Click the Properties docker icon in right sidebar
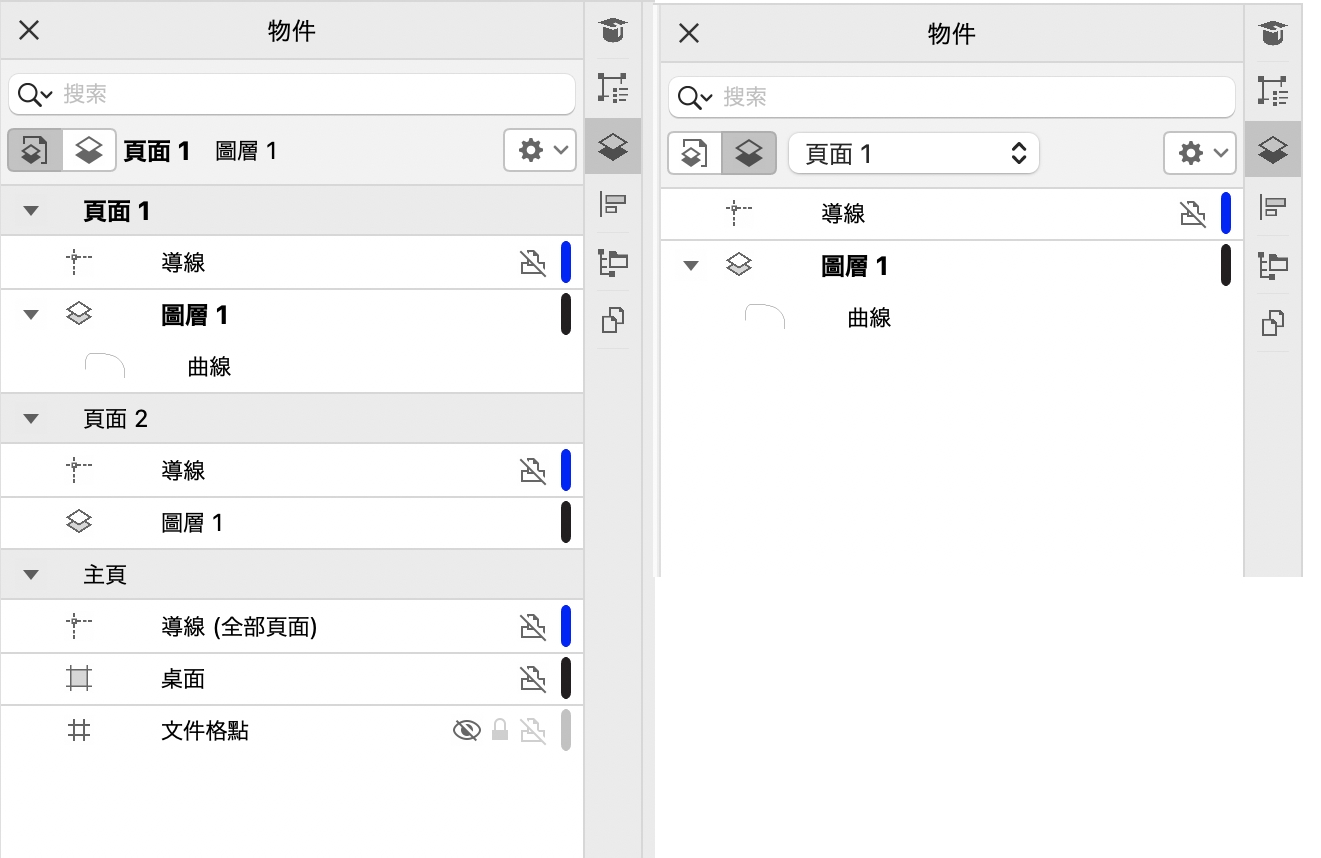This screenshot has width=1321, height=858. tap(1272, 91)
